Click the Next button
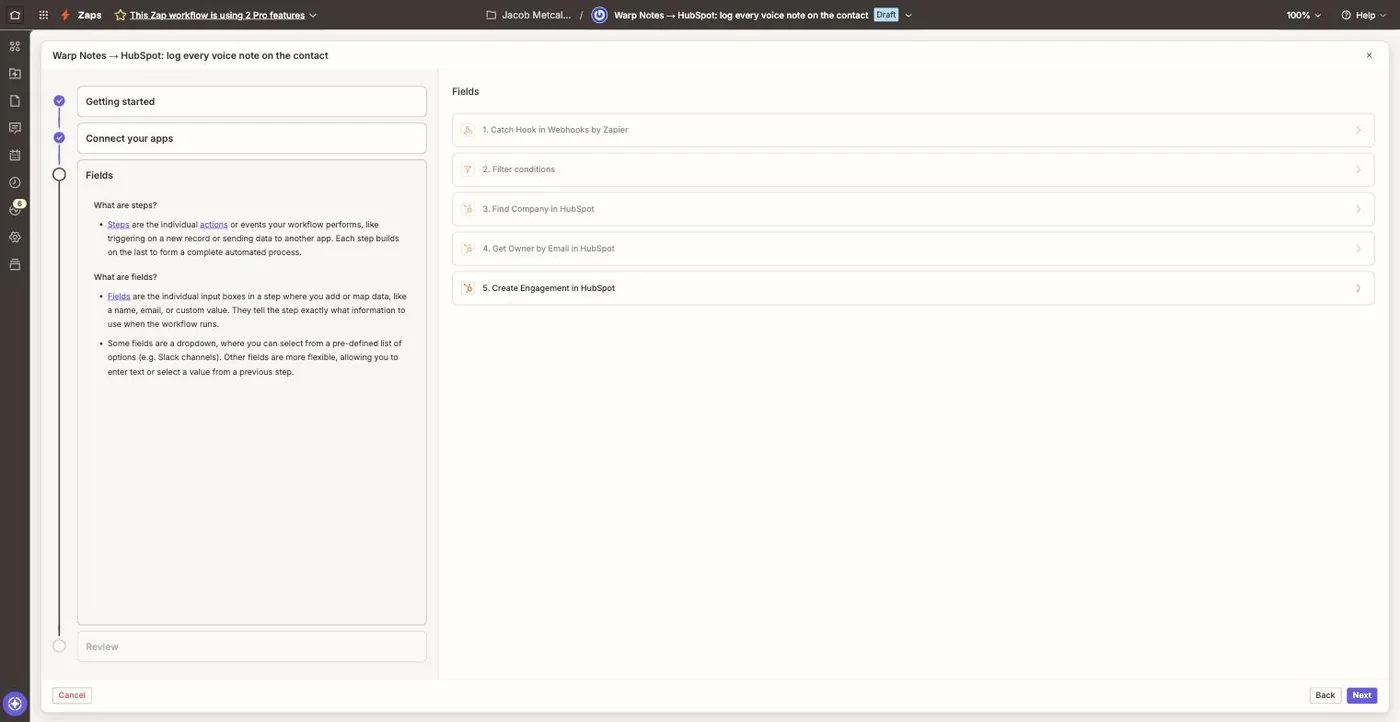This screenshot has width=1400, height=722. point(1362,695)
